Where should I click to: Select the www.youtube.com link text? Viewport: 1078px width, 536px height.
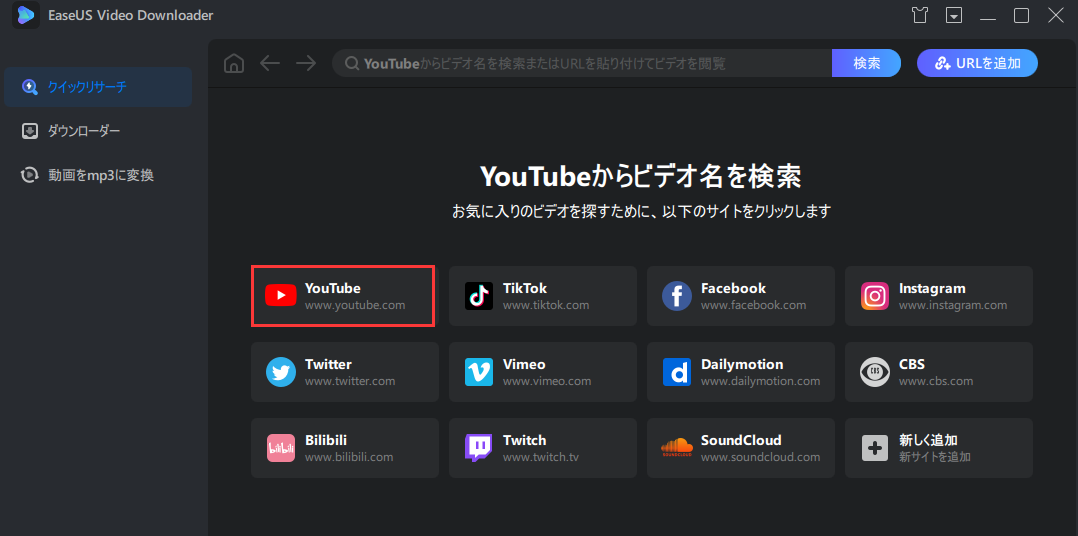point(355,305)
